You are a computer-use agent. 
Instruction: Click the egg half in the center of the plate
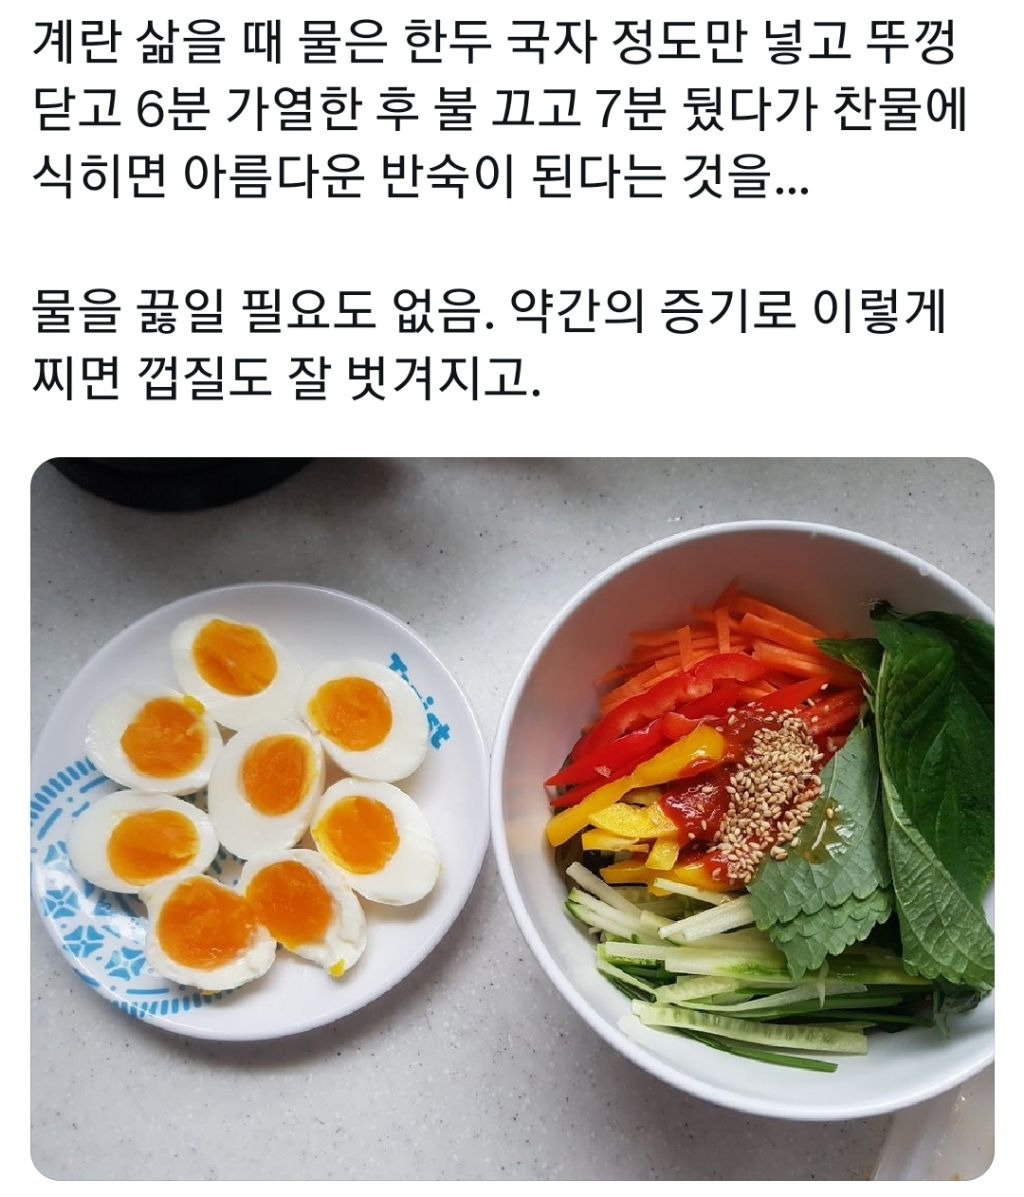pos(266,779)
